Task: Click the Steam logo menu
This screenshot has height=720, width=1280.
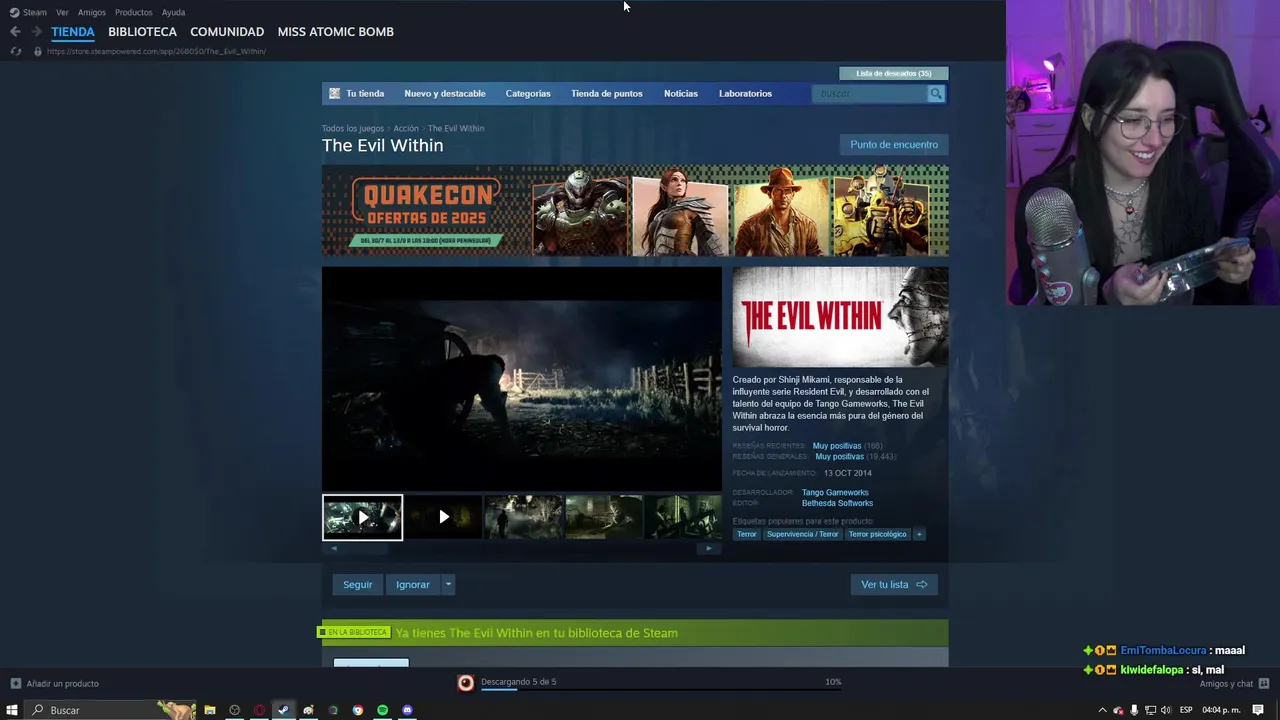Action: (14, 12)
